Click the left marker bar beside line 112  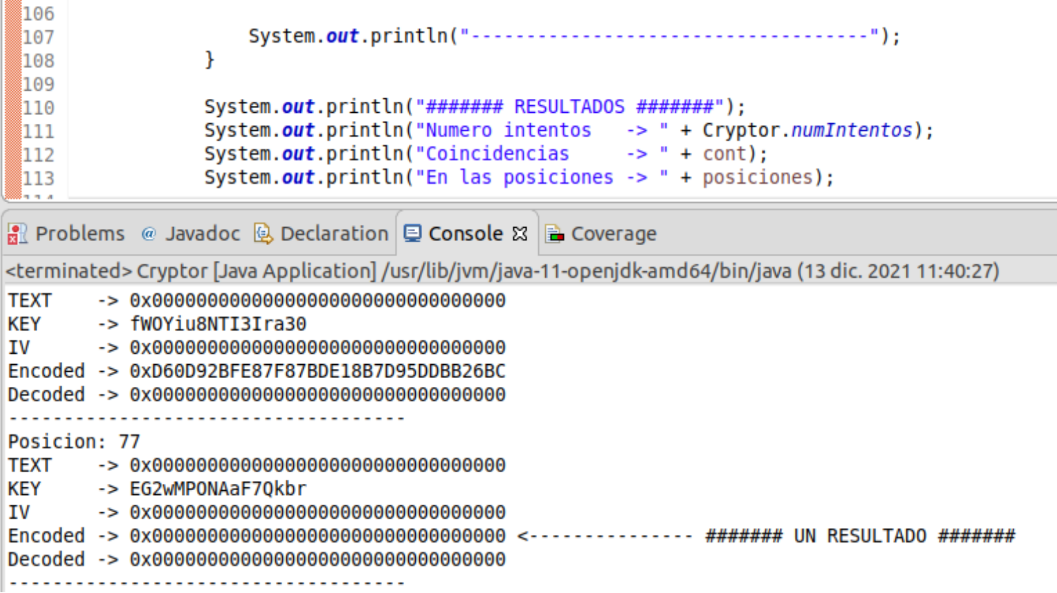click(x=11, y=154)
